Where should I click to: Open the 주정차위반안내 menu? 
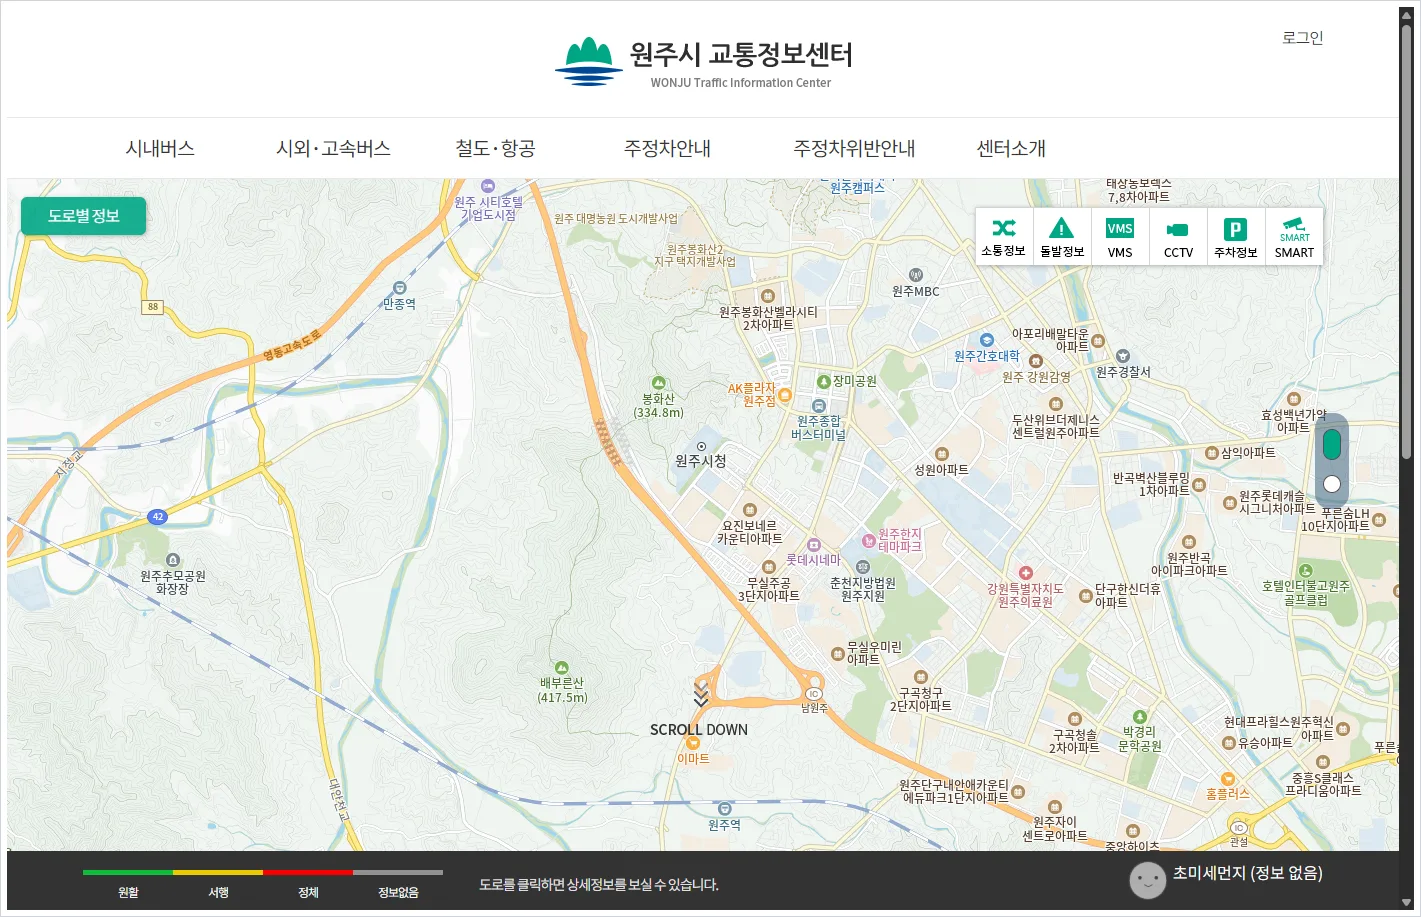click(854, 148)
